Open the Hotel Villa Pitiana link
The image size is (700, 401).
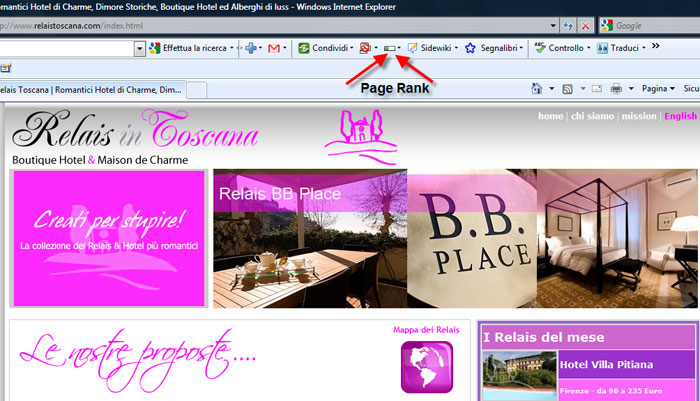(x=608, y=364)
